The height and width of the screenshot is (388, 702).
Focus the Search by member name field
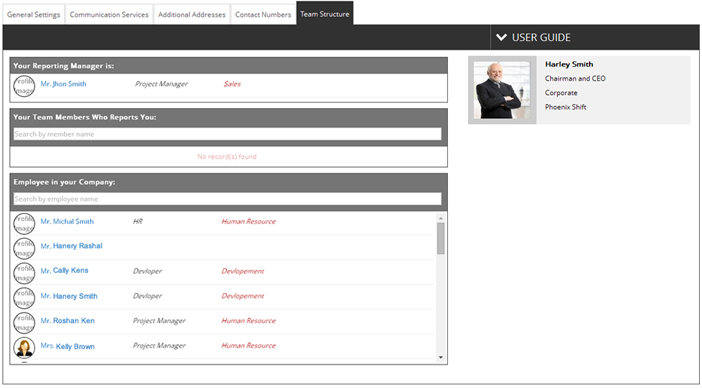[x=227, y=134]
